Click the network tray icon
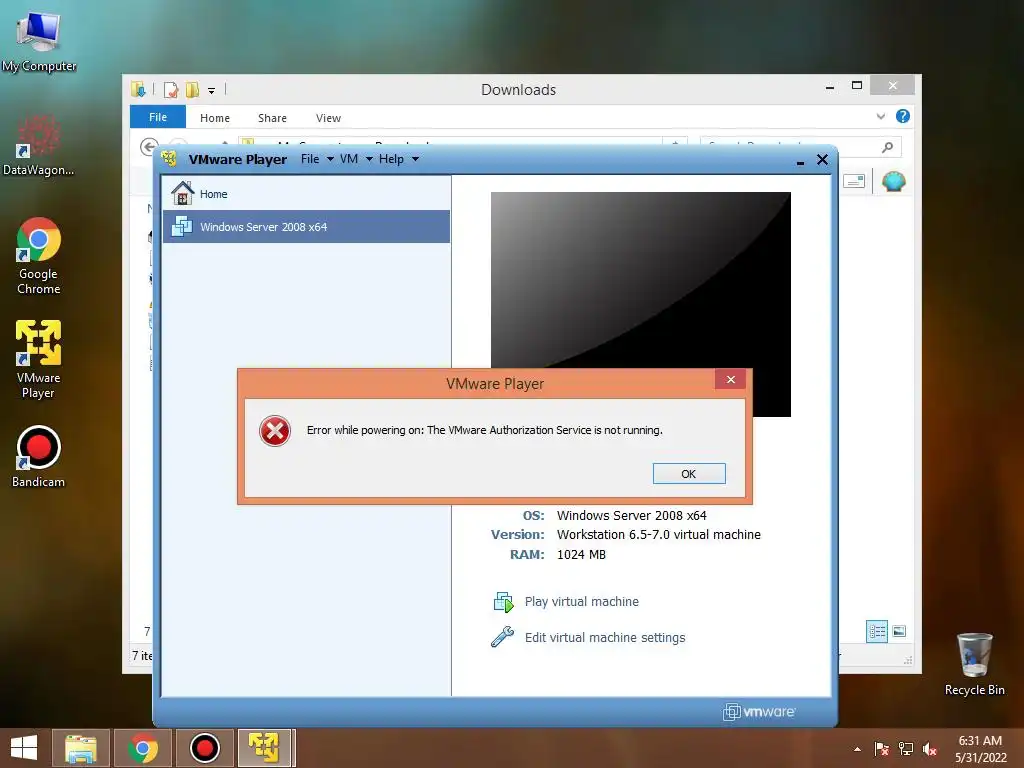 click(x=906, y=749)
